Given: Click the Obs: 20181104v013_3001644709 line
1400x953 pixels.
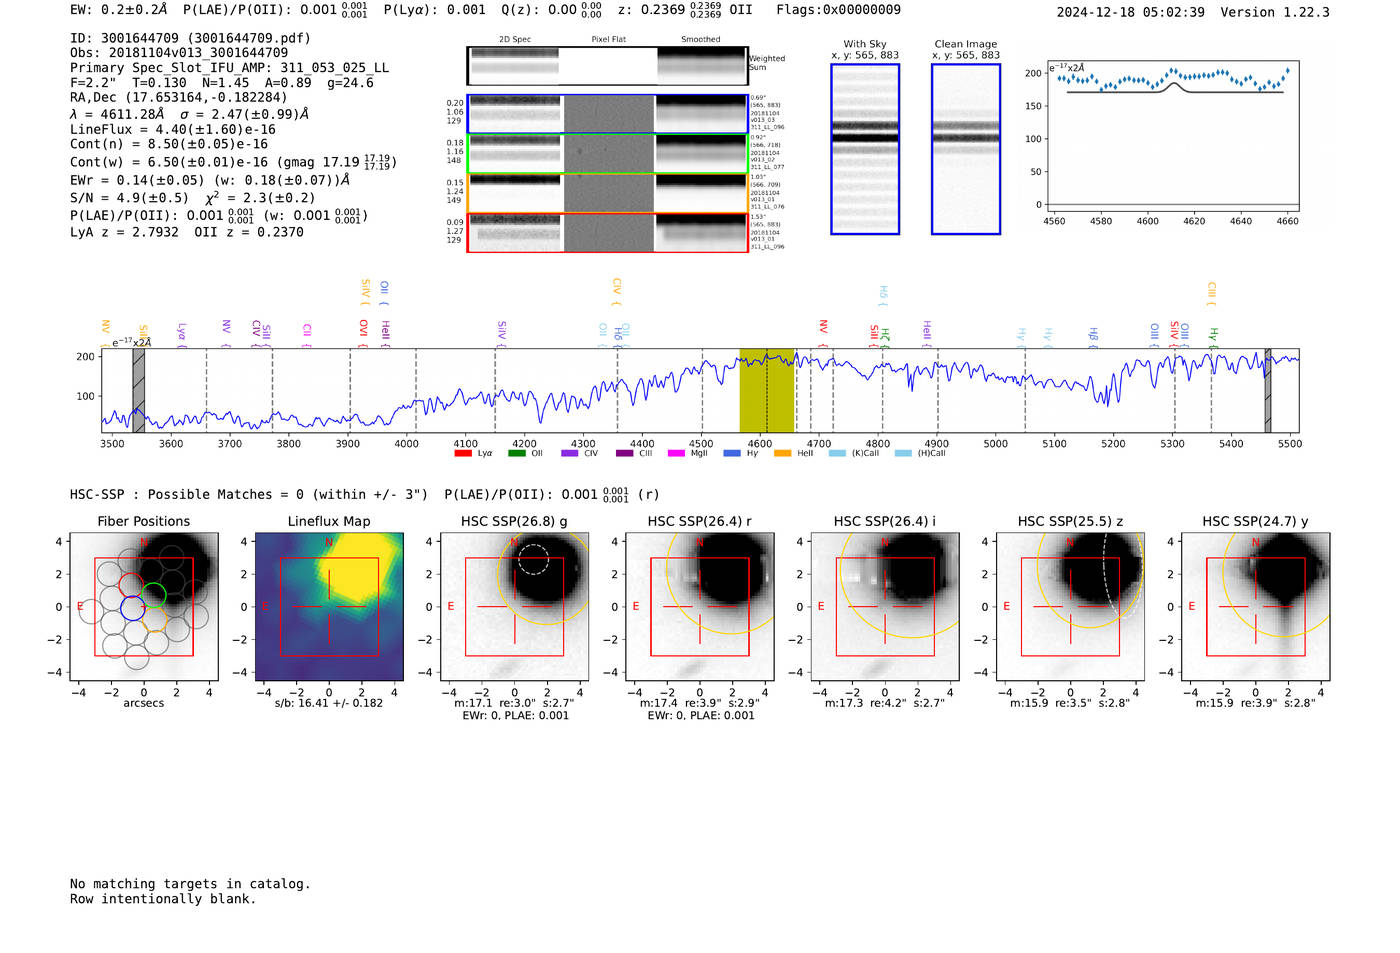Looking at the screenshot, I should pos(179,52).
